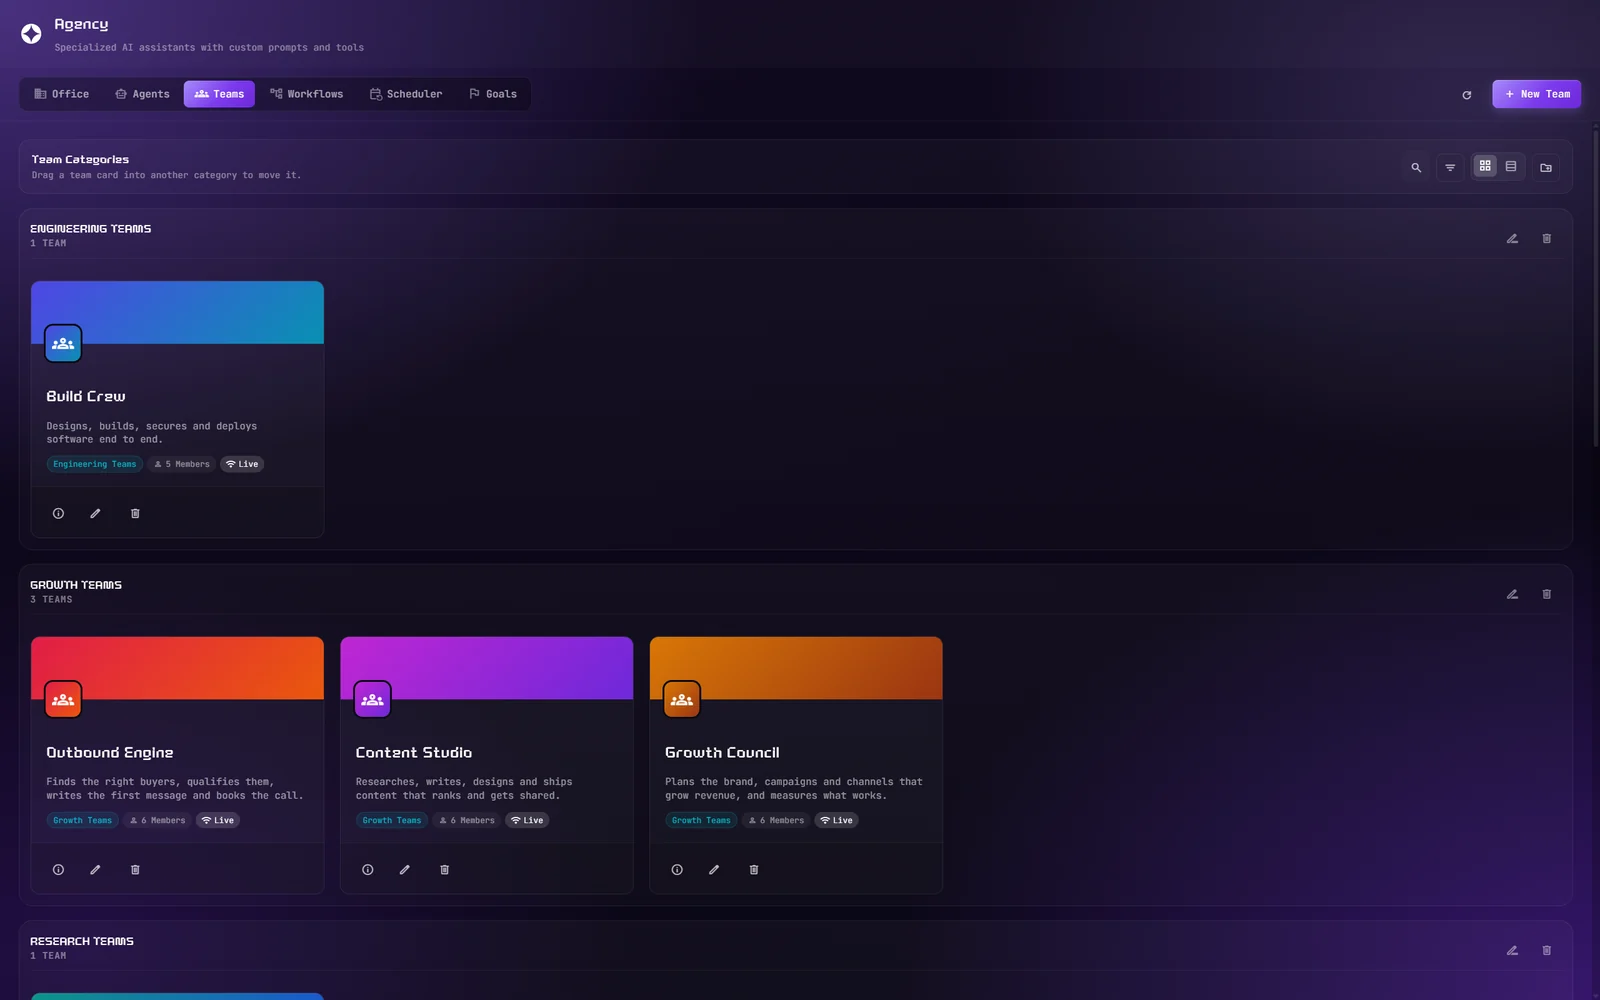Switch to the Agents tab

pyautogui.click(x=142, y=94)
